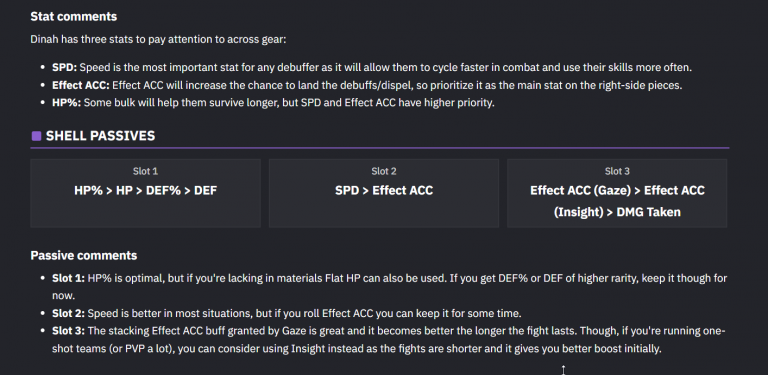The height and width of the screenshot is (375, 768).
Task: Click the purple square beside SHELL PASSIVES
Action: click(x=36, y=136)
